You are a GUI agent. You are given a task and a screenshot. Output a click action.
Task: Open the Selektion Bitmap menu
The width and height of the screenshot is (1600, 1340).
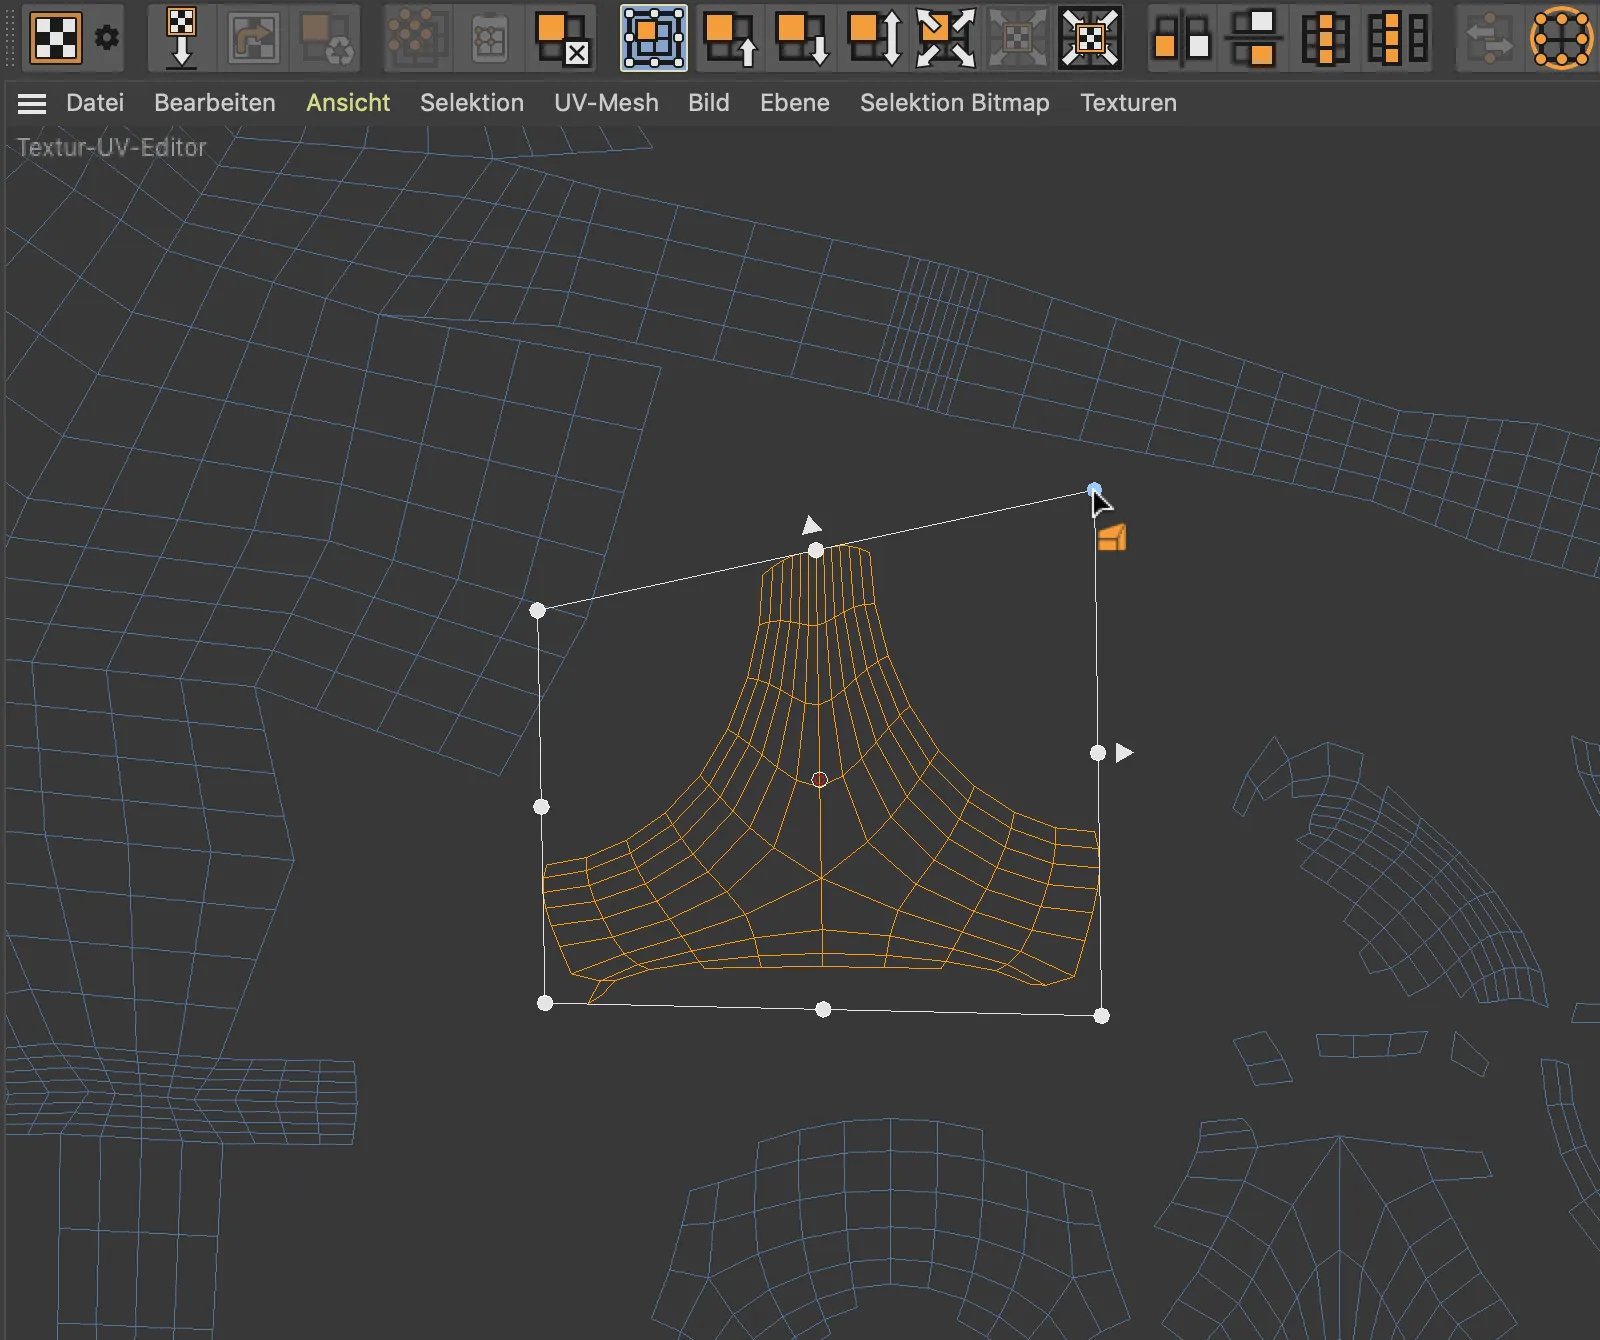click(954, 103)
